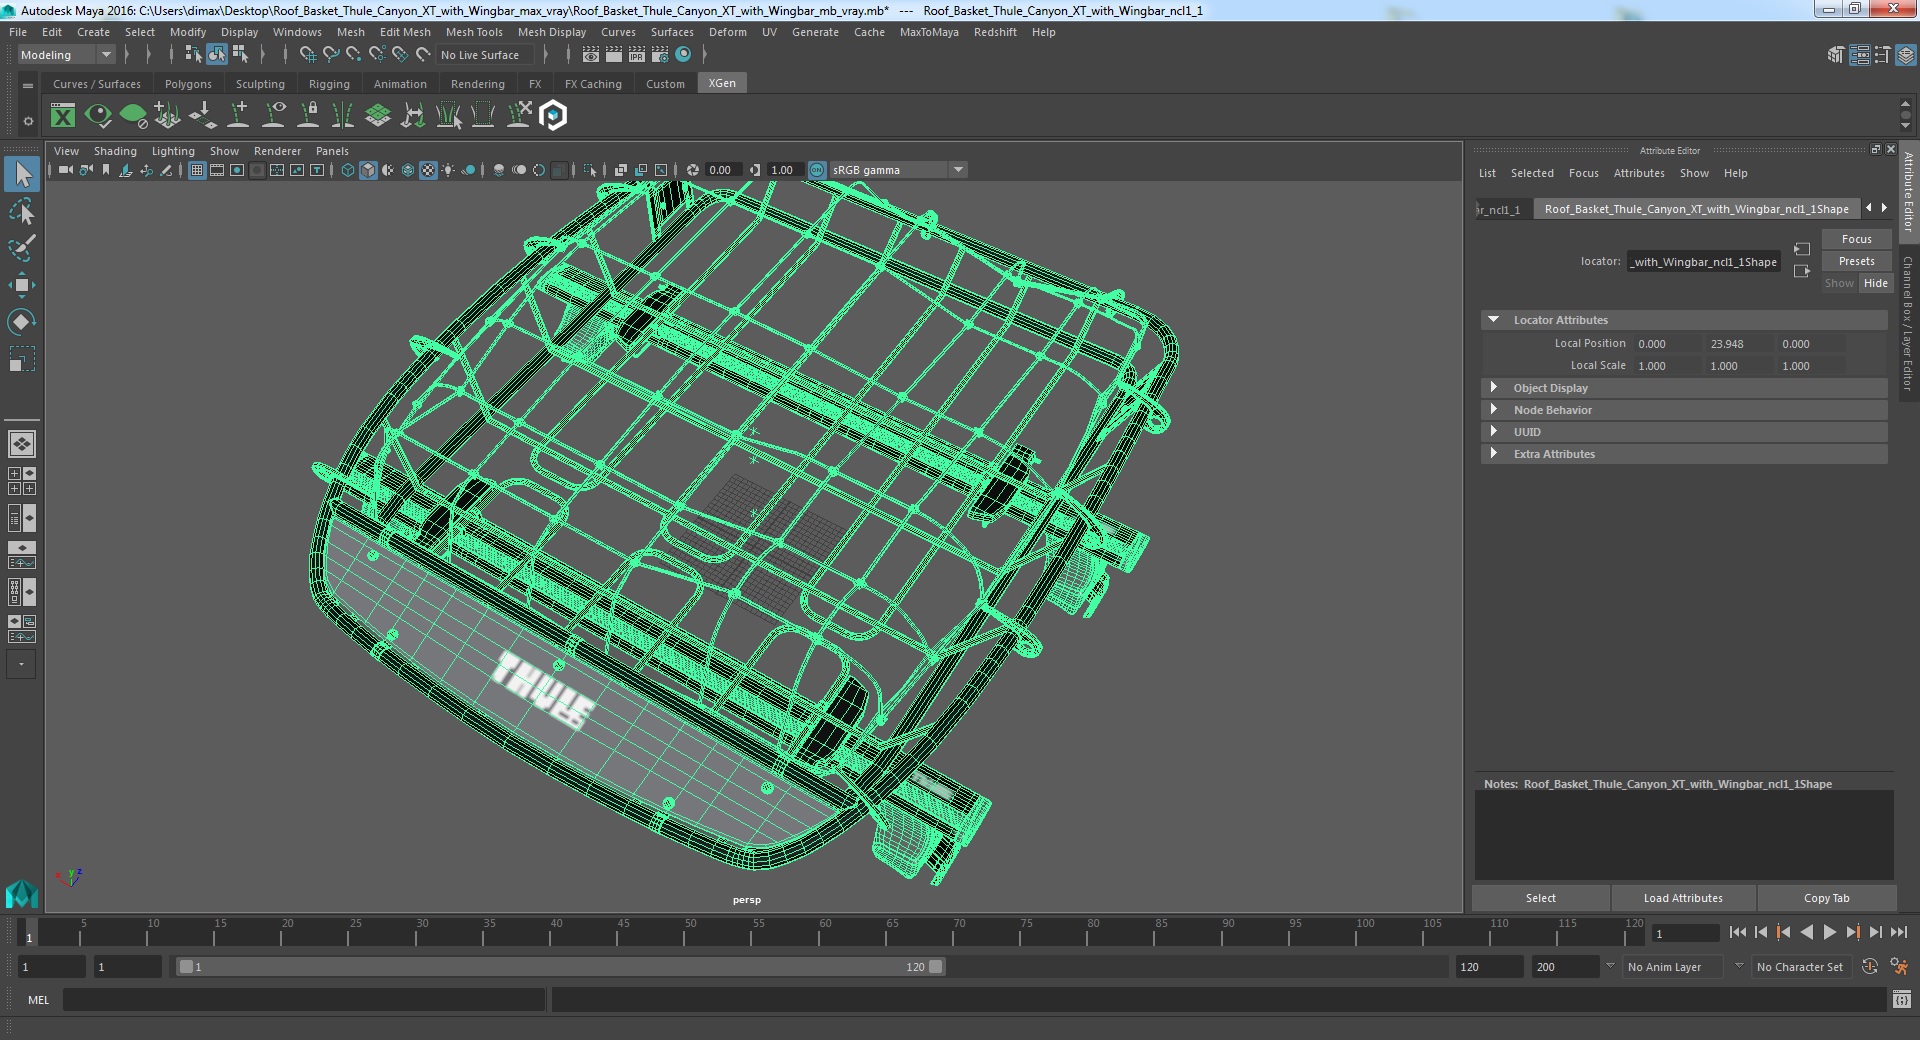Screen dimensions: 1920x1040
Task: Click the Presets button
Action: tap(1856, 261)
